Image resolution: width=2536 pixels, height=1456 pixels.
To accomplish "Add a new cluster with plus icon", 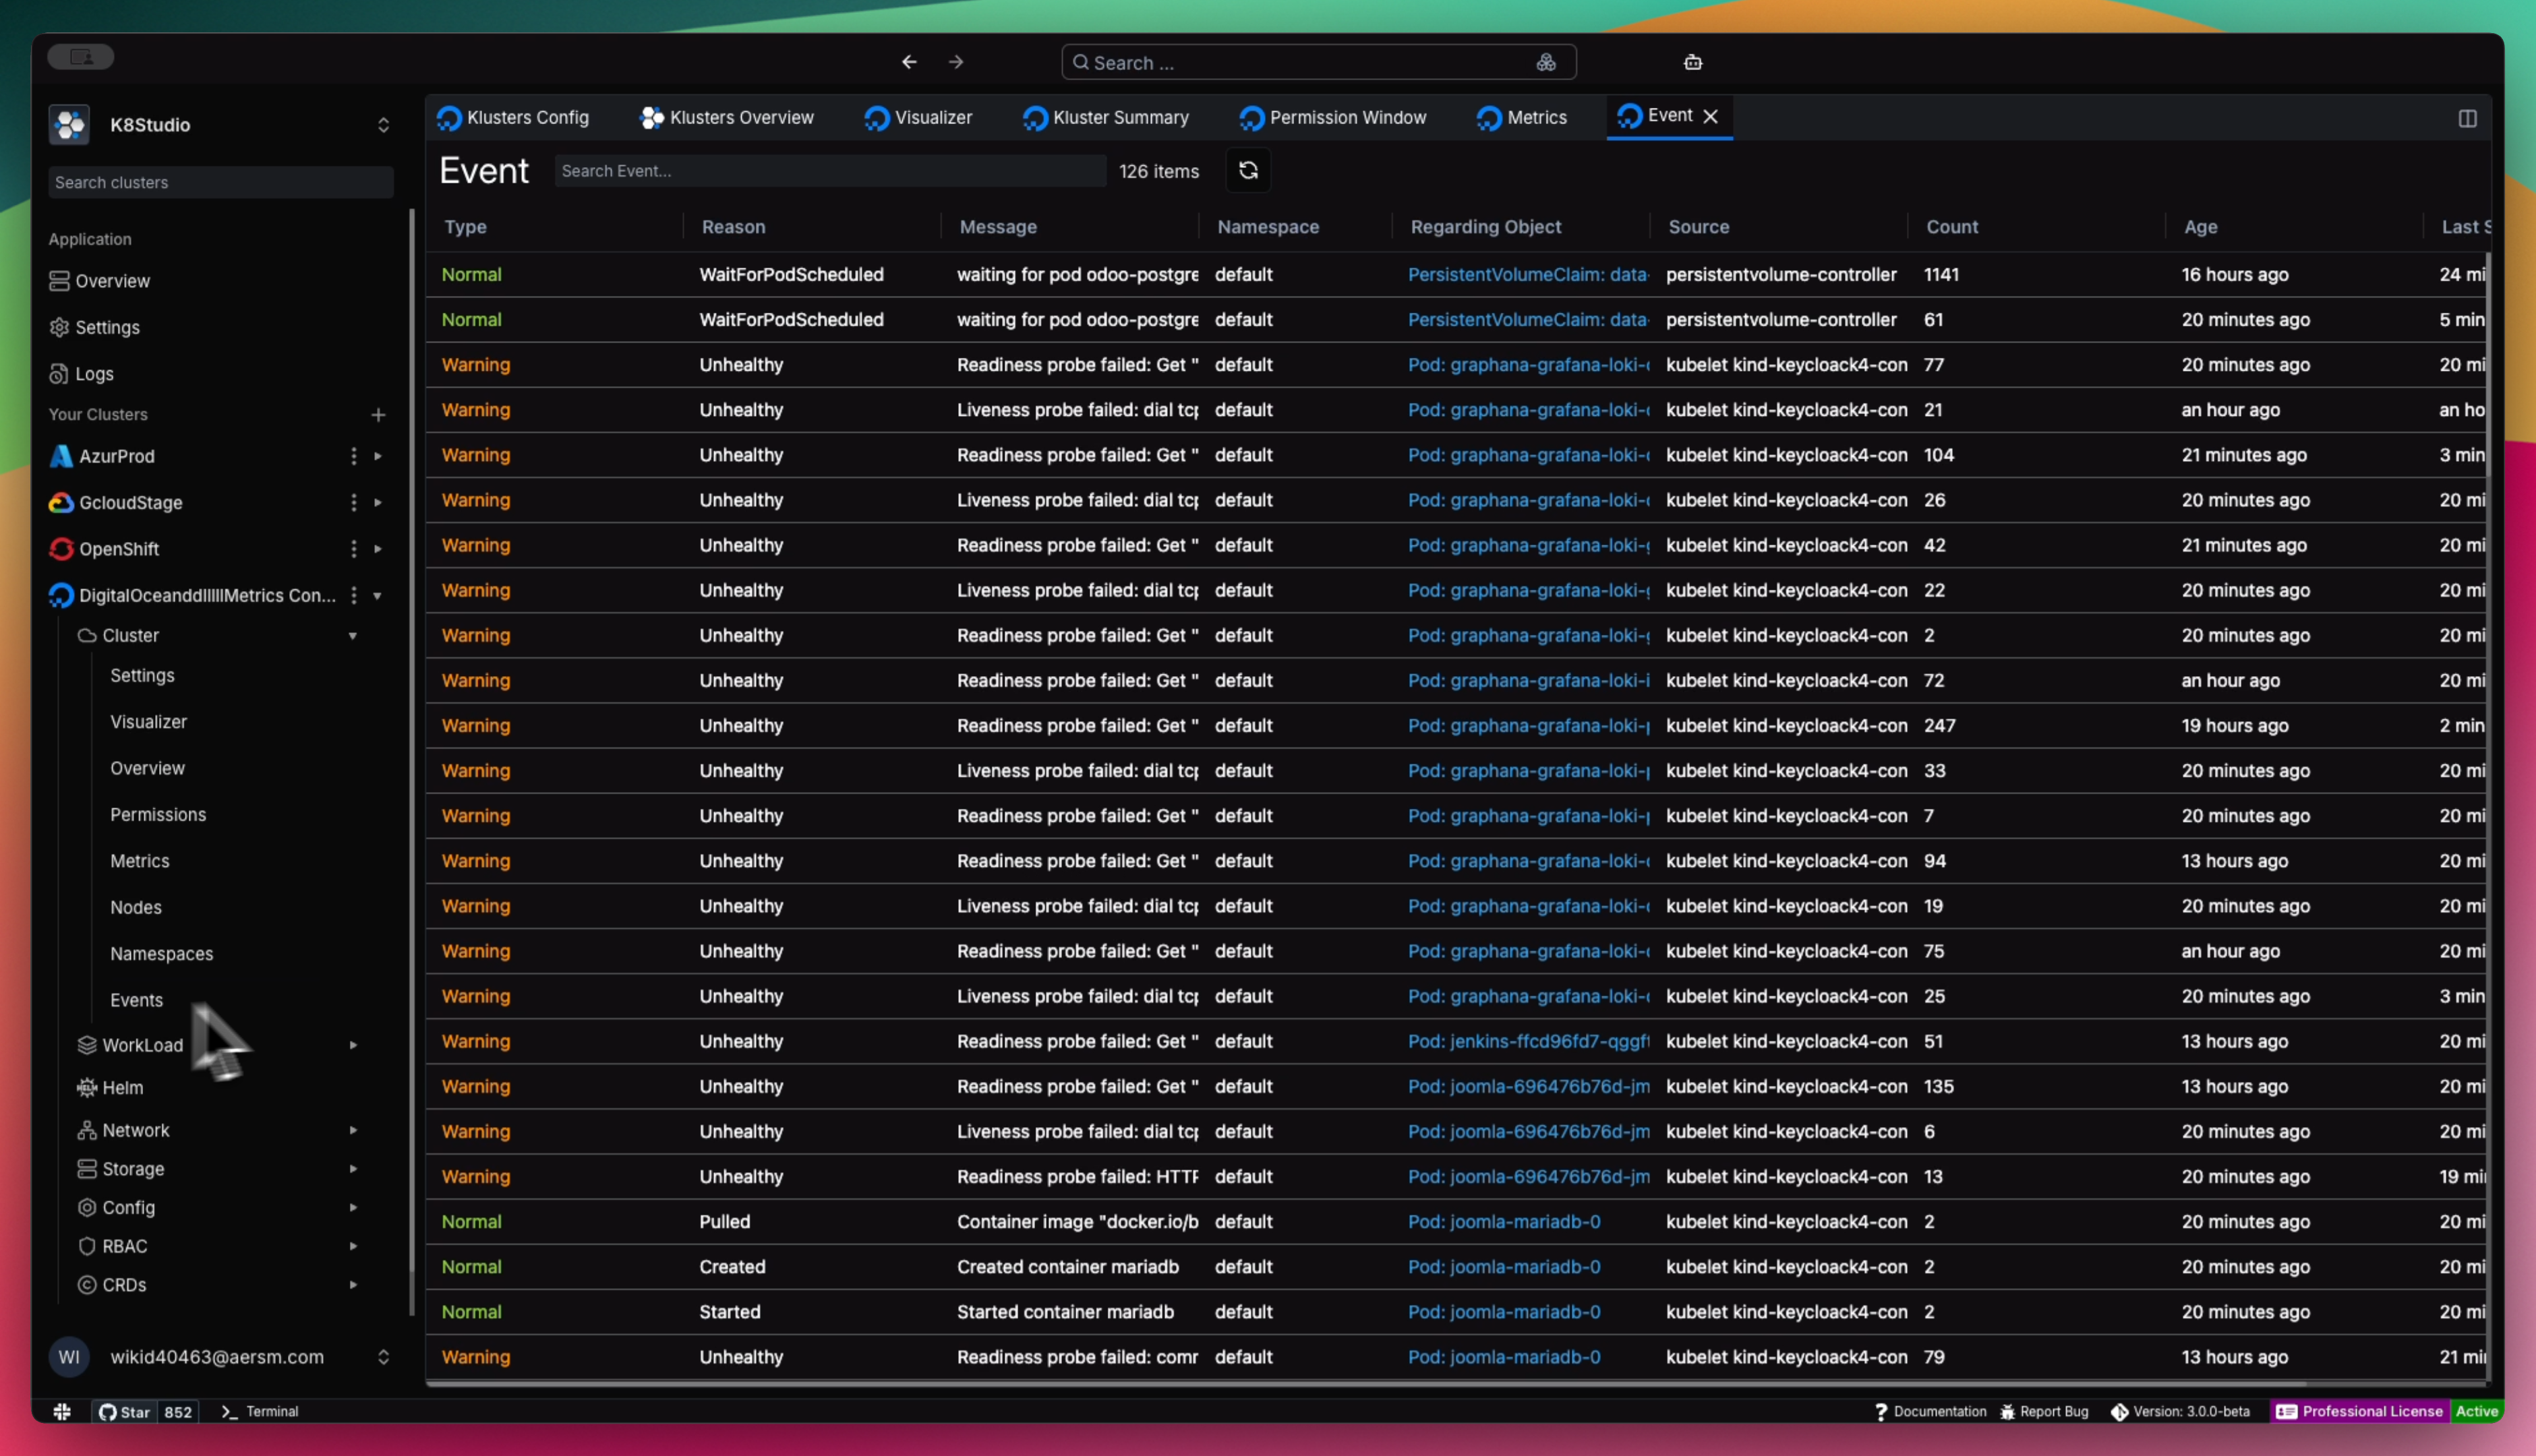I will 378,414.
